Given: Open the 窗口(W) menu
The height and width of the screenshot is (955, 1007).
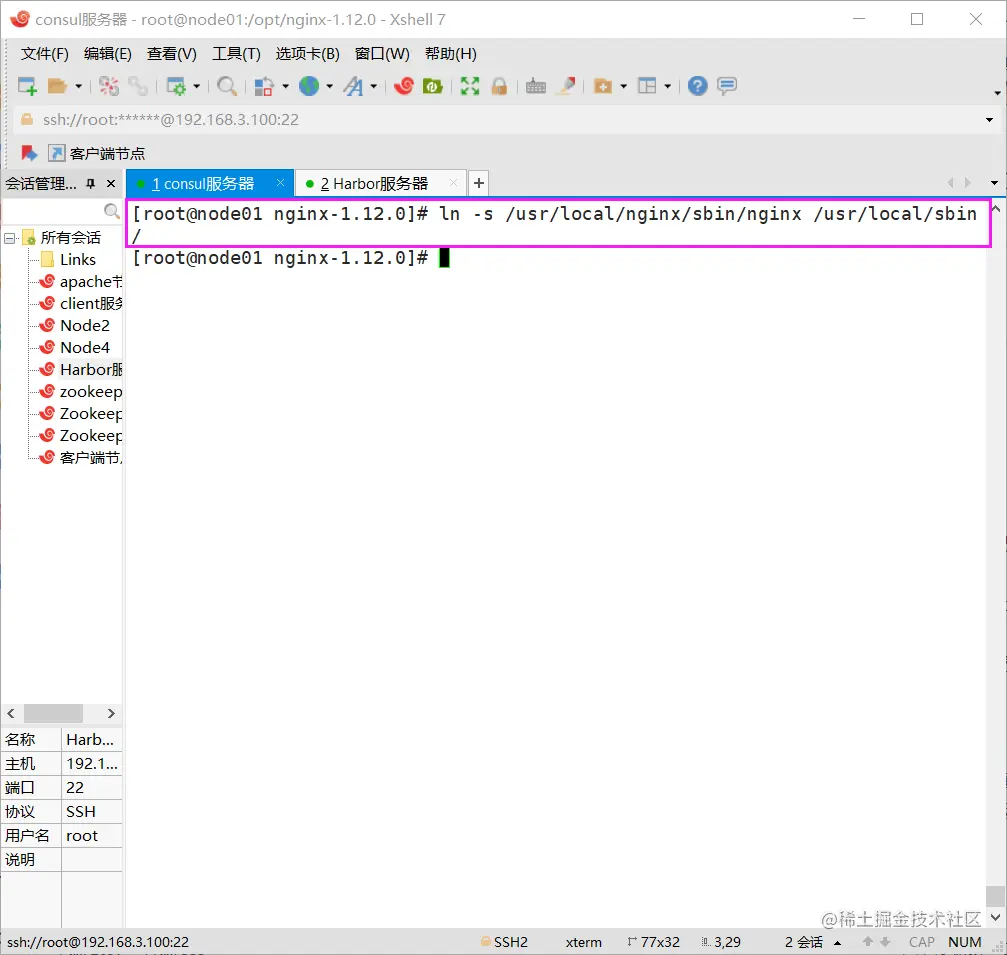Looking at the screenshot, I should tap(382, 54).
